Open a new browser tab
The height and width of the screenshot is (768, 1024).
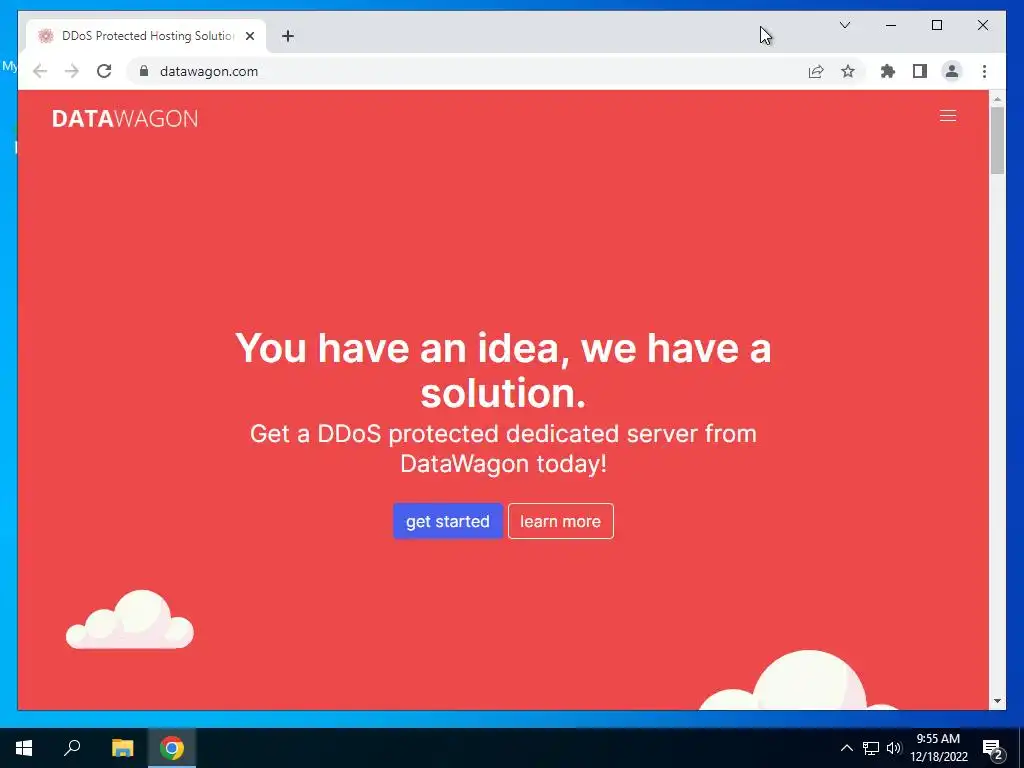click(x=288, y=36)
